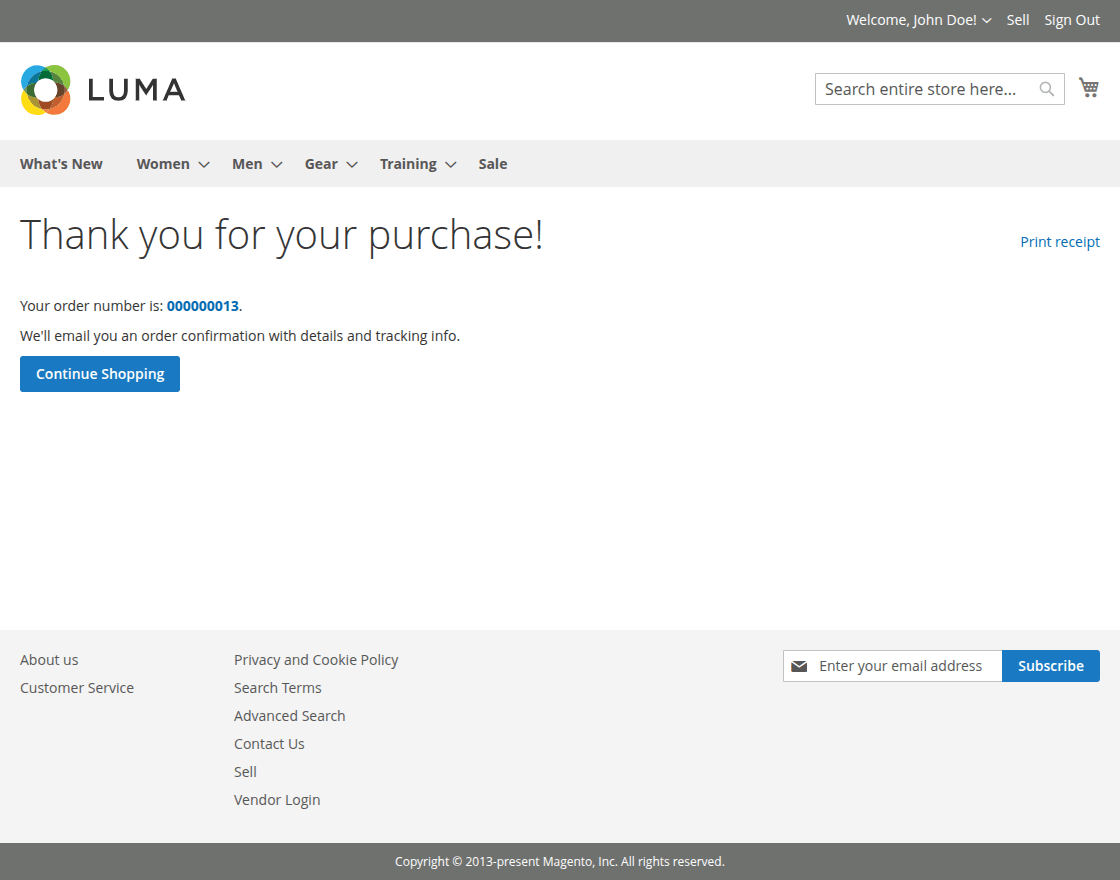Open the Privacy and Cookie Policy page
The width and height of the screenshot is (1120, 880).
pyautogui.click(x=316, y=659)
